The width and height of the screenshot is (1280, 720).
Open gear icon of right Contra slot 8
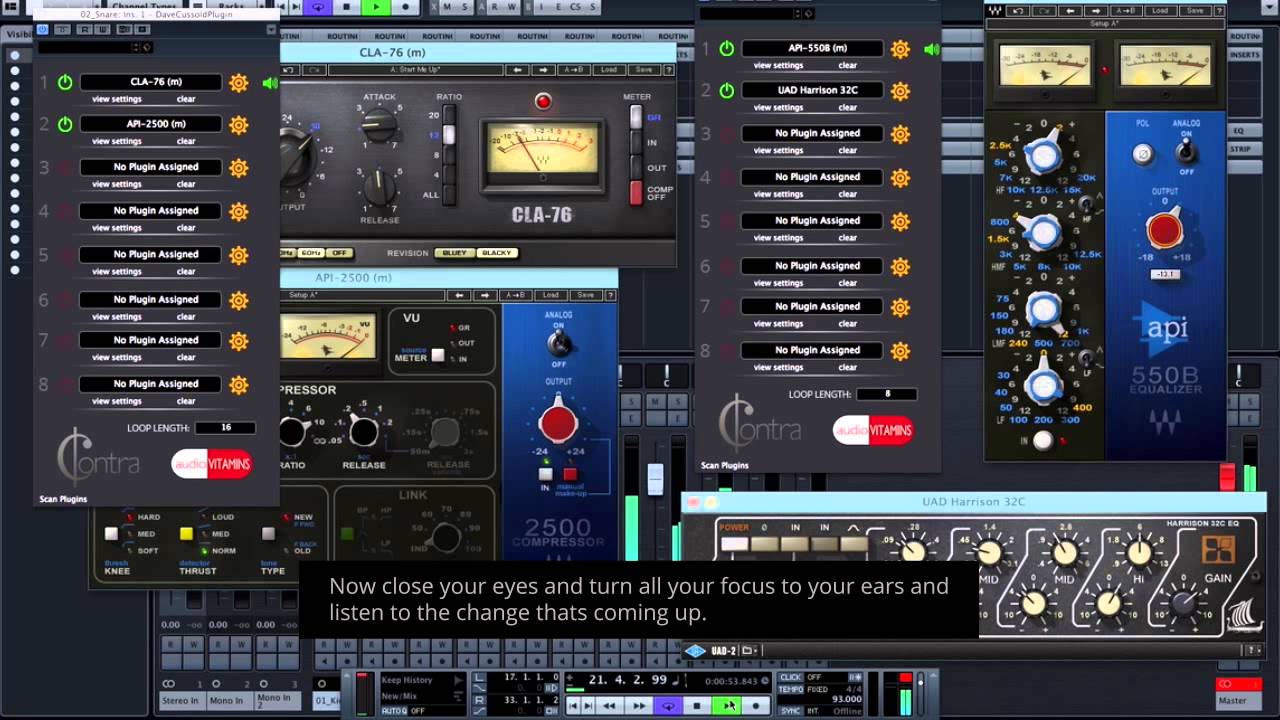(900, 351)
